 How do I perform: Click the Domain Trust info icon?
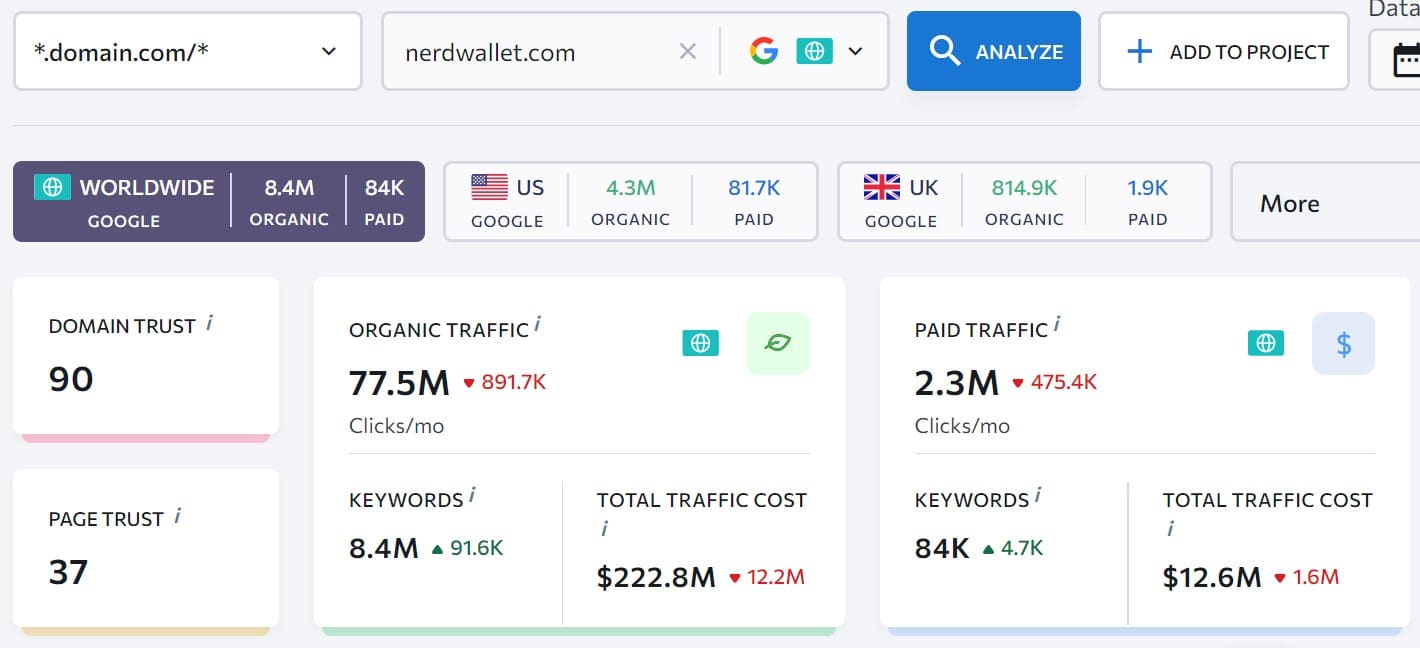209,323
